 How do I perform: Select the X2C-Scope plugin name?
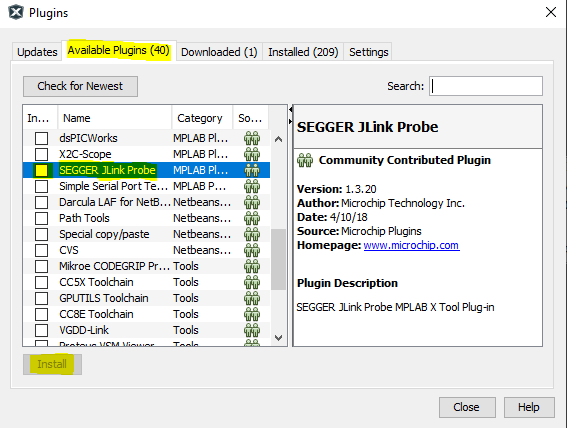pyautogui.click(x=85, y=154)
